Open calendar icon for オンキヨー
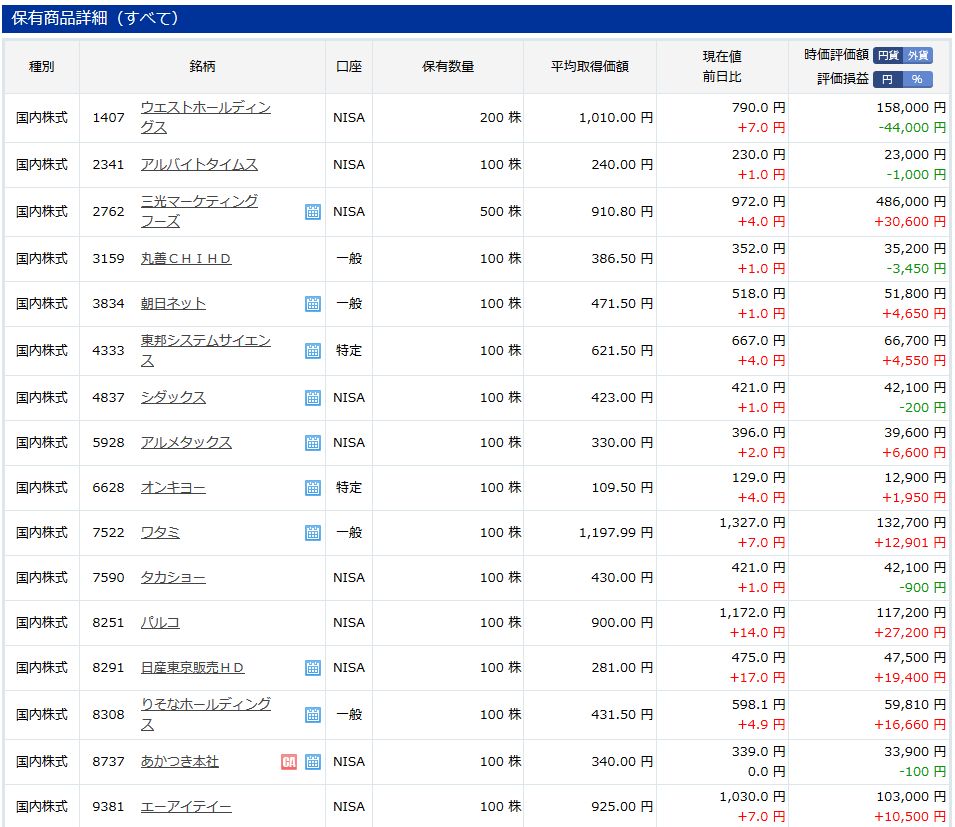 312,488
